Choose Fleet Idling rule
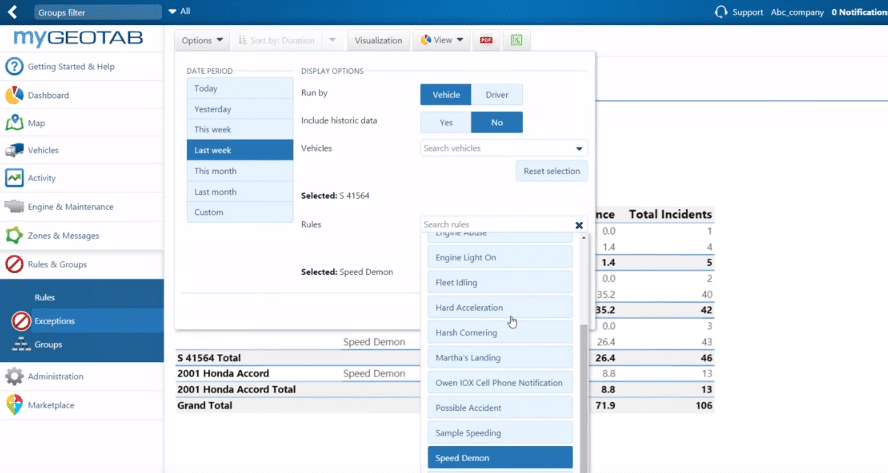Image resolution: width=888 pixels, height=473 pixels. point(500,282)
